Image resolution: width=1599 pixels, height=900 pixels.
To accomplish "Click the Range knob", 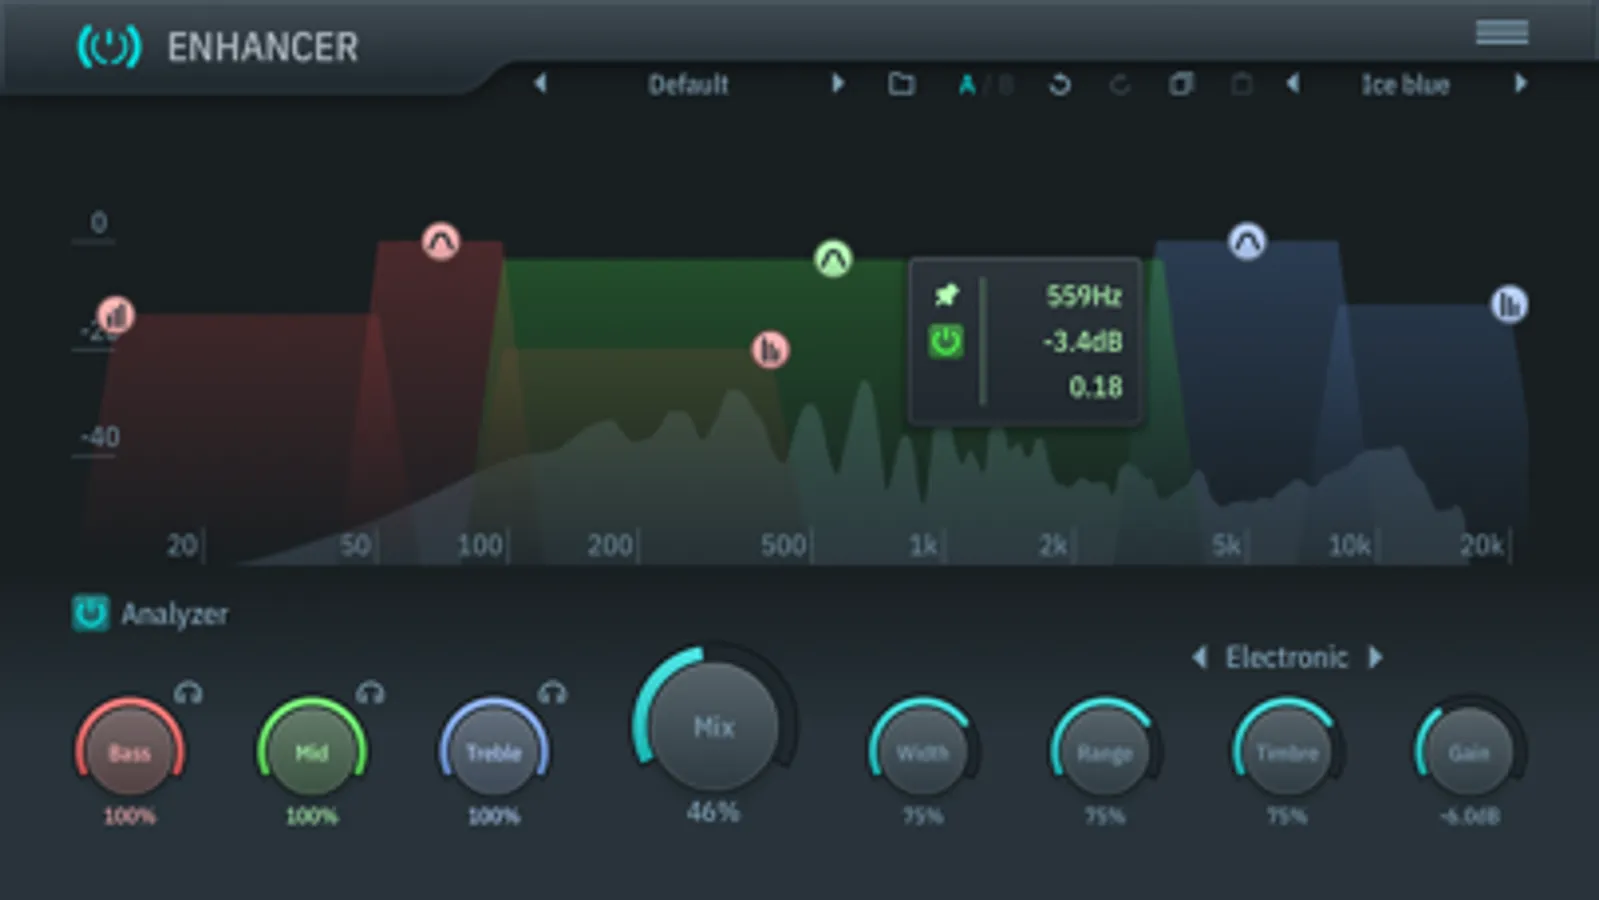I will pyautogui.click(x=1104, y=751).
